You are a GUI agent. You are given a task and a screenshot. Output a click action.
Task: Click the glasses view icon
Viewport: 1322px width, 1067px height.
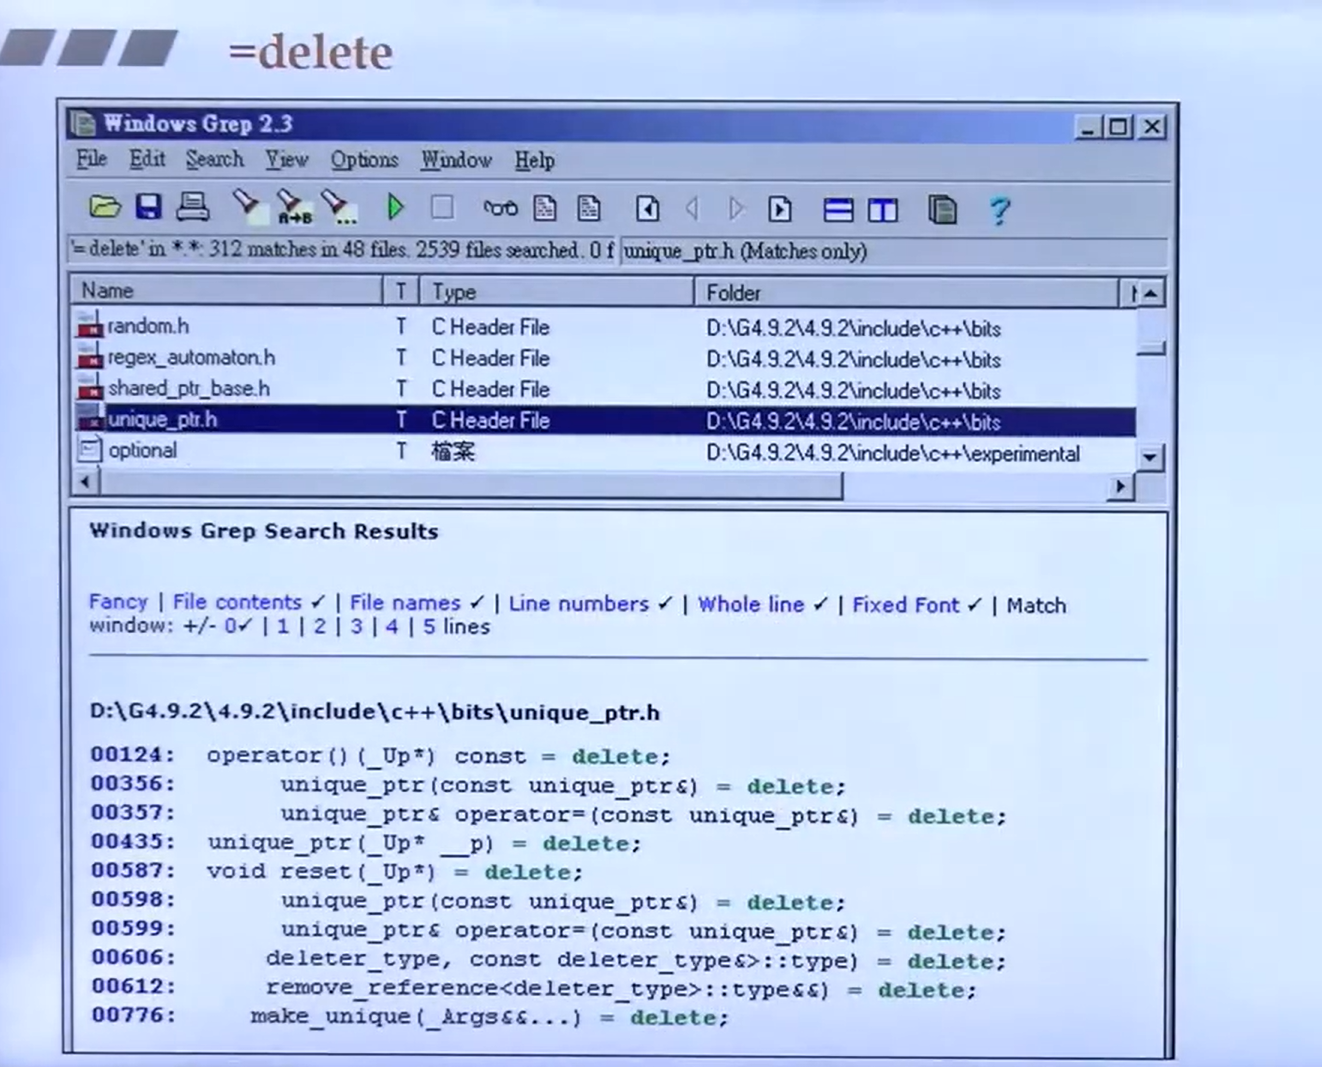click(500, 208)
